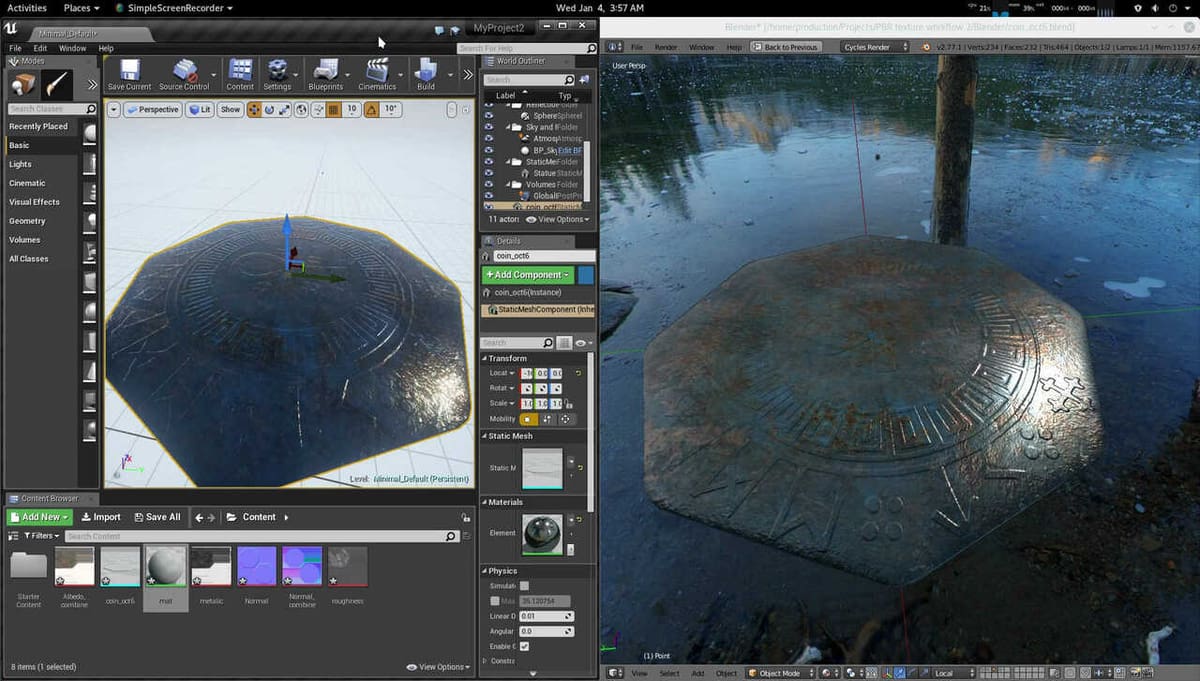Open the GNOME Activities overview

click(x=27, y=7)
